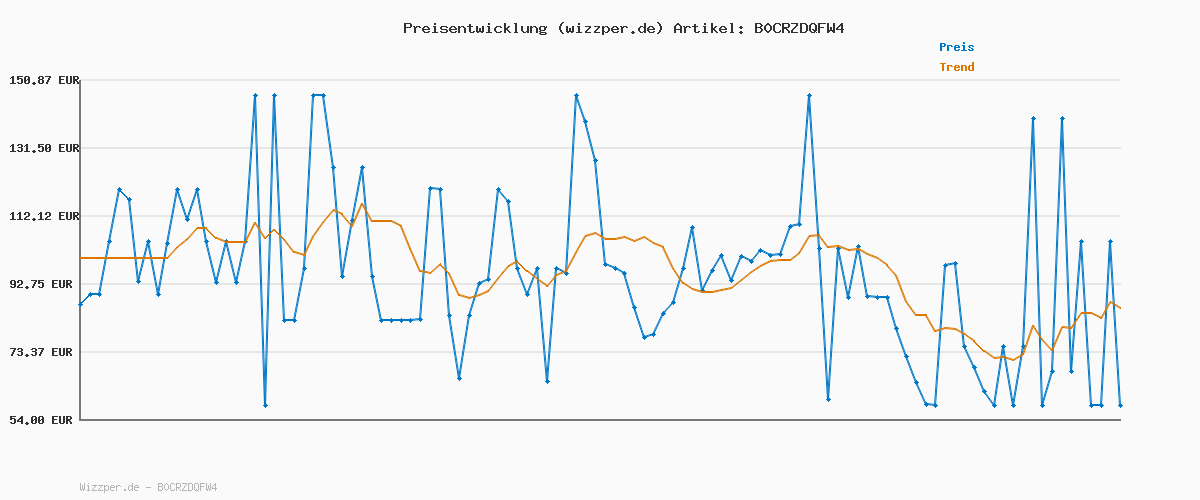Viewport: 1200px width, 500px height.
Task: Click the 92.75 EUR axis label
Action: (x=46, y=284)
